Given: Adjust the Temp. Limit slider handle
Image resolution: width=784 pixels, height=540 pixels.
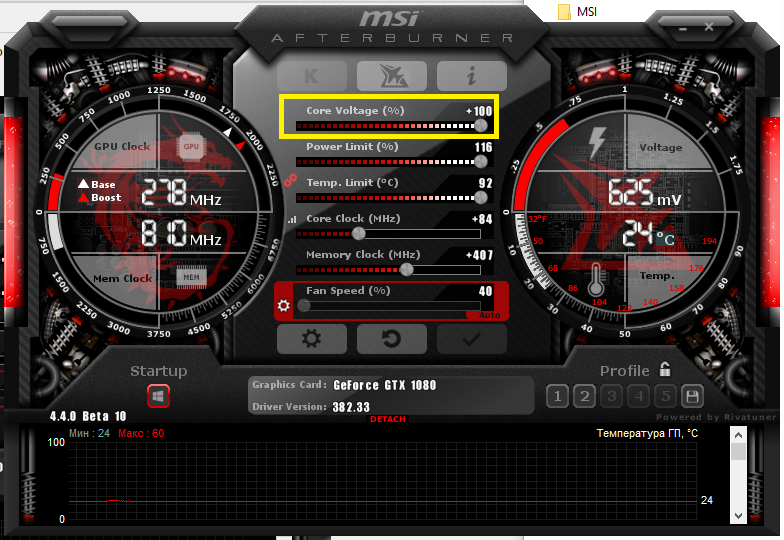Looking at the screenshot, I should (x=480, y=198).
